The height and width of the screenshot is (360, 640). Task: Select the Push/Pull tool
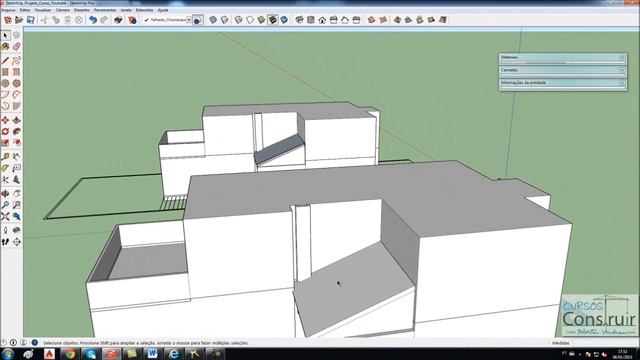(16, 120)
